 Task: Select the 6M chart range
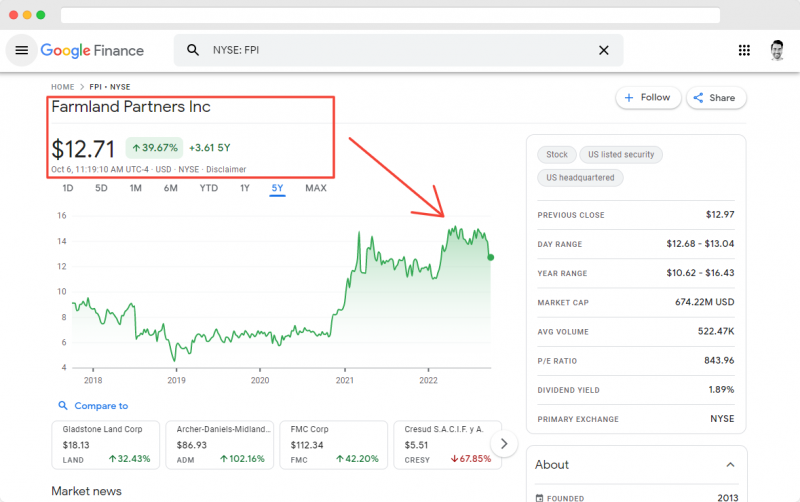[x=170, y=188]
